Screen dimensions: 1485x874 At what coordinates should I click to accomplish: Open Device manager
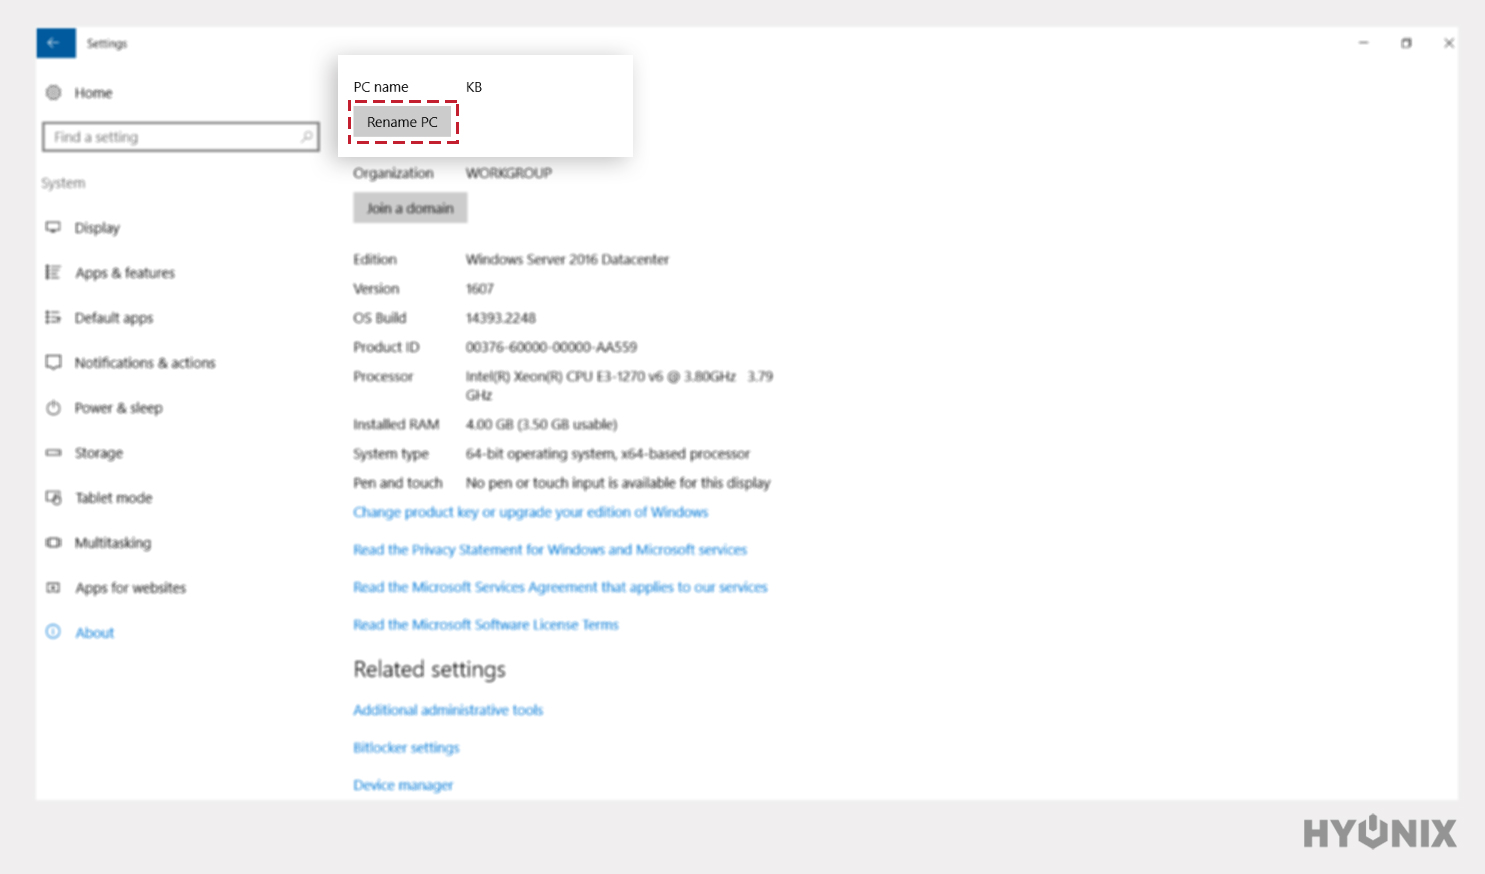(x=402, y=784)
